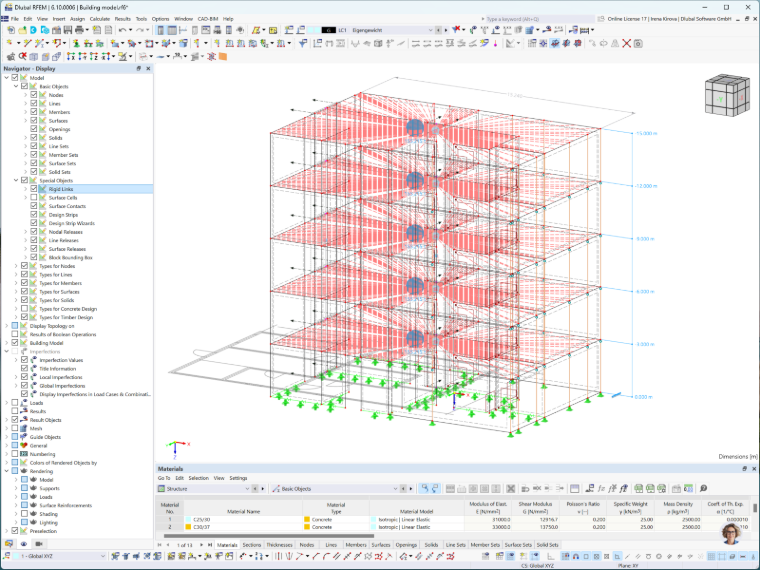Click the Undo arrow icon
Image resolution: width=760 pixels, height=570 pixels.
click(122, 30)
